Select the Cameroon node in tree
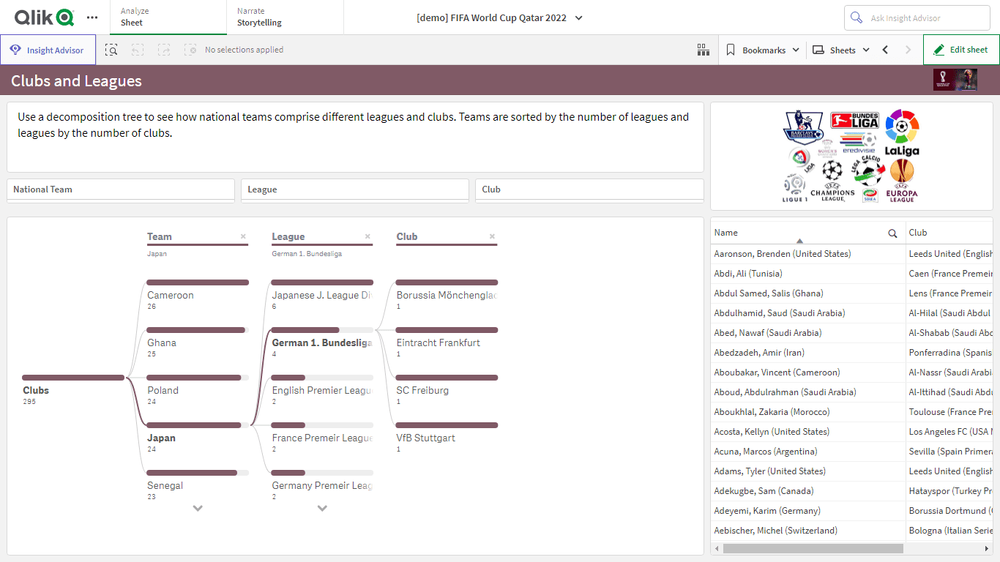 [x=171, y=295]
